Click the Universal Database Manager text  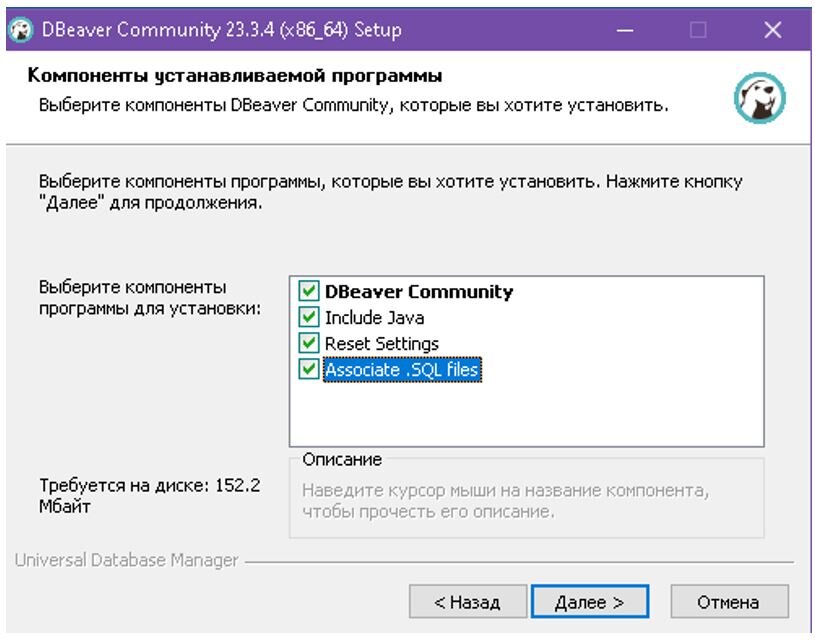(x=126, y=560)
